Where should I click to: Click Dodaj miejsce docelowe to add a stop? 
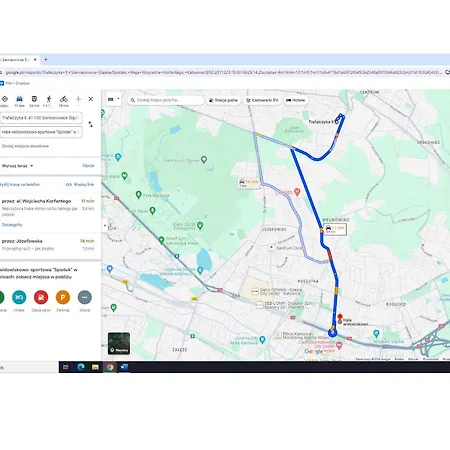[x=25, y=146]
